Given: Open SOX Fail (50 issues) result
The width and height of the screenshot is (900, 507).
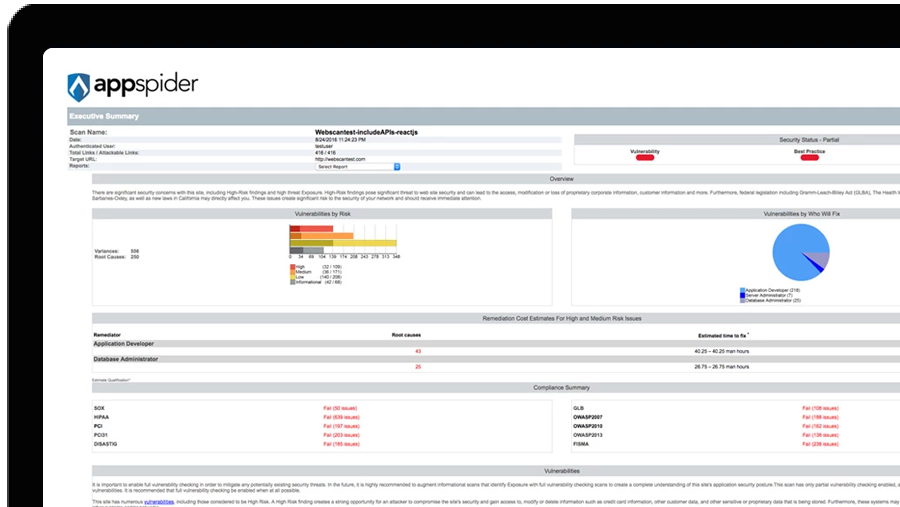Looking at the screenshot, I should pyautogui.click(x=340, y=408).
